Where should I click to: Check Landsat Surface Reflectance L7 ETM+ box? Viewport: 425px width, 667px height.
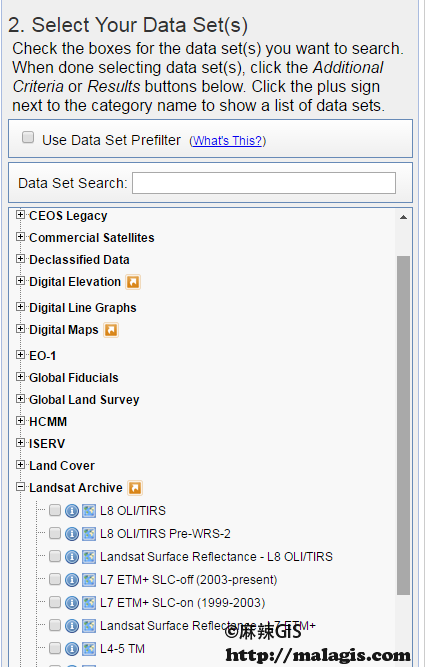tap(55, 625)
